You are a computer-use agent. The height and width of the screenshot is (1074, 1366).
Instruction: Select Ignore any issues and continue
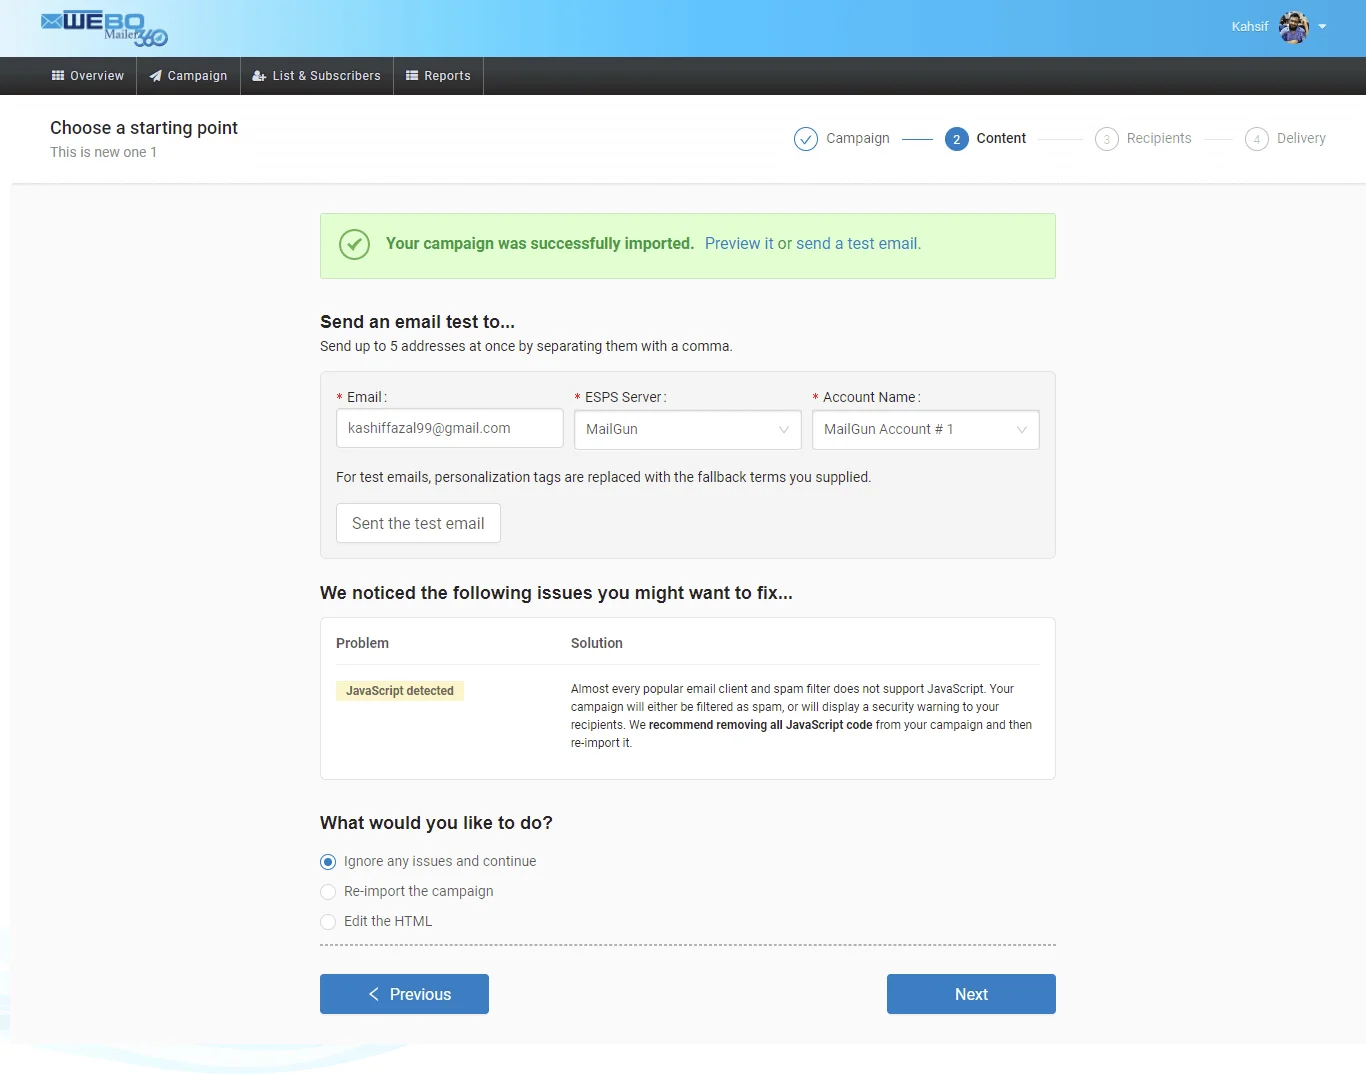tap(328, 862)
